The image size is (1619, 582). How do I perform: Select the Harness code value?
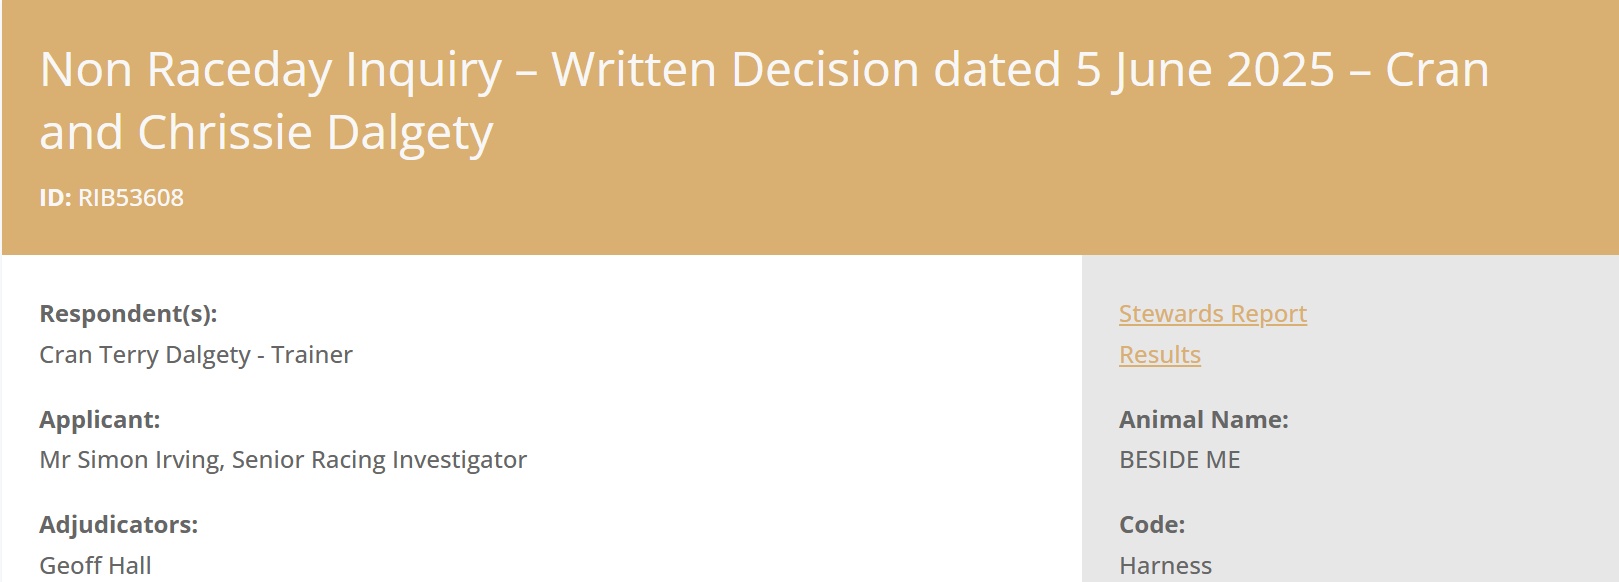1165,566
